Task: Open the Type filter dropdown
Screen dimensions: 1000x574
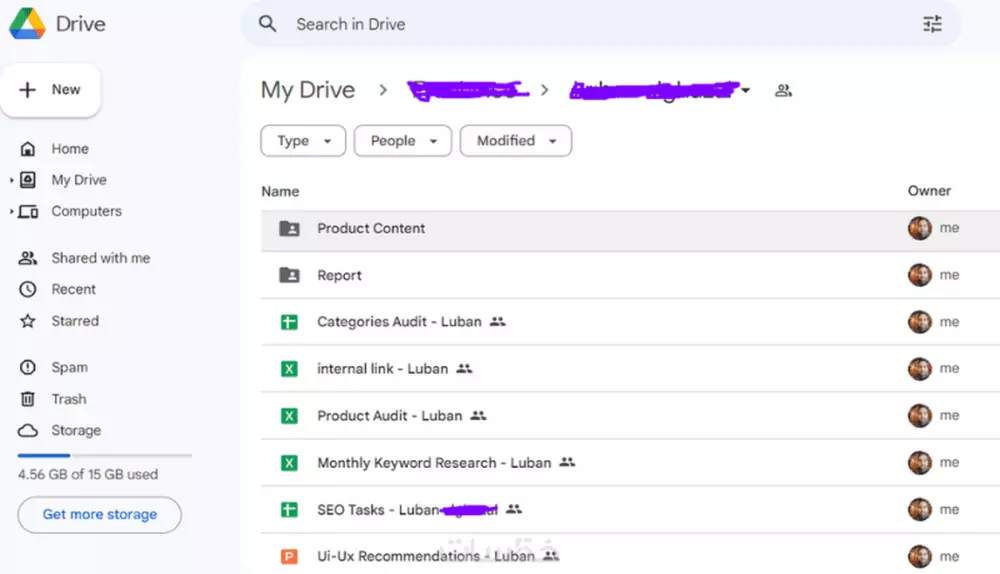Action: (x=303, y=141)
